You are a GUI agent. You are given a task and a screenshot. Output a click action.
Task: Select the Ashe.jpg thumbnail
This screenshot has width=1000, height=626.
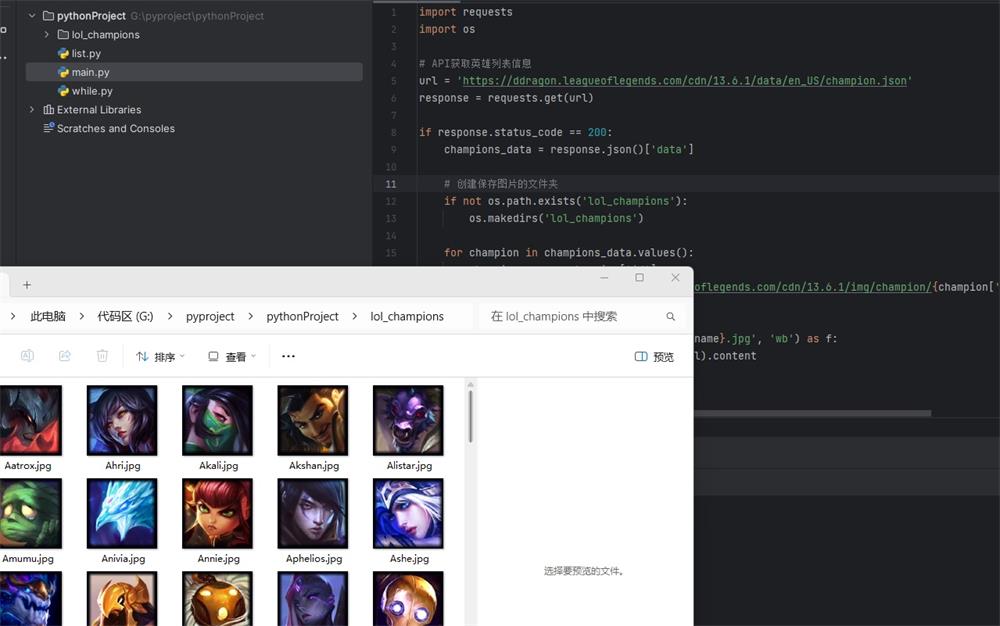point(408,513)
